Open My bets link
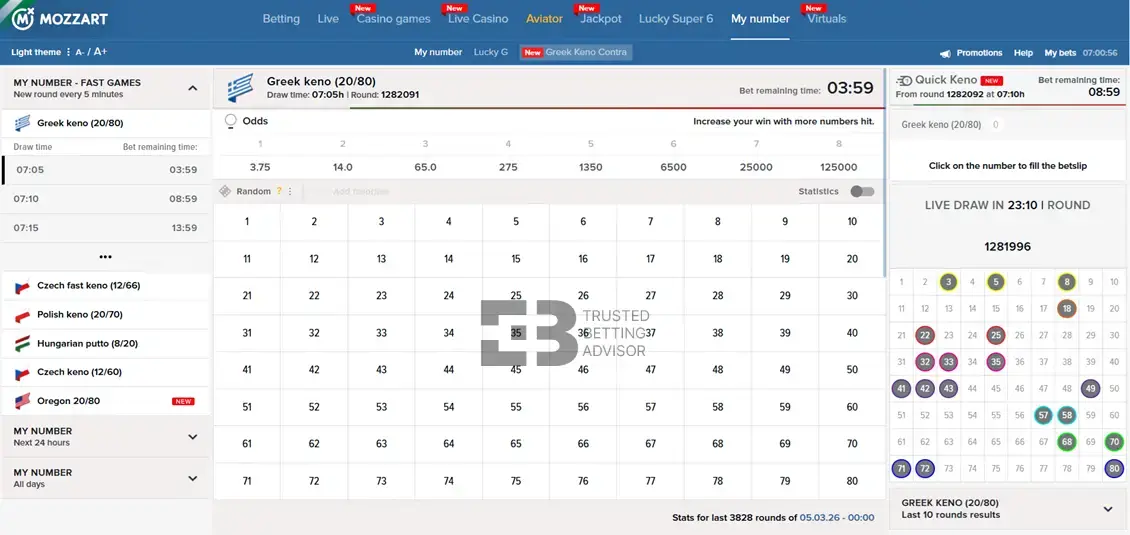 pos(1061,53)
